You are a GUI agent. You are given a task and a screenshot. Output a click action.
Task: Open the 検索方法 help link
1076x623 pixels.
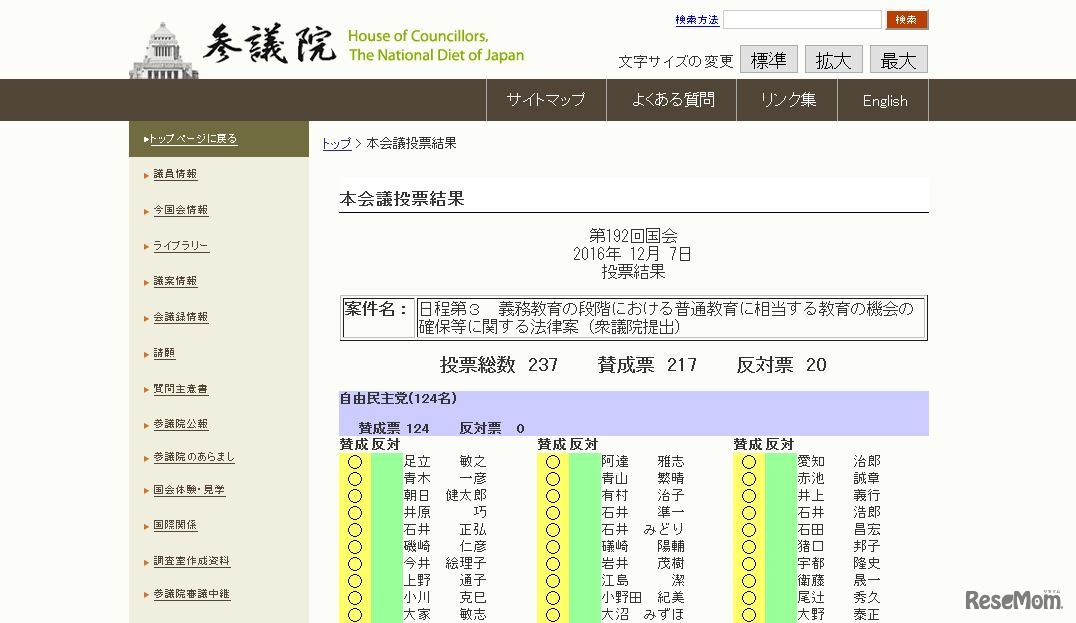point(696,19)
